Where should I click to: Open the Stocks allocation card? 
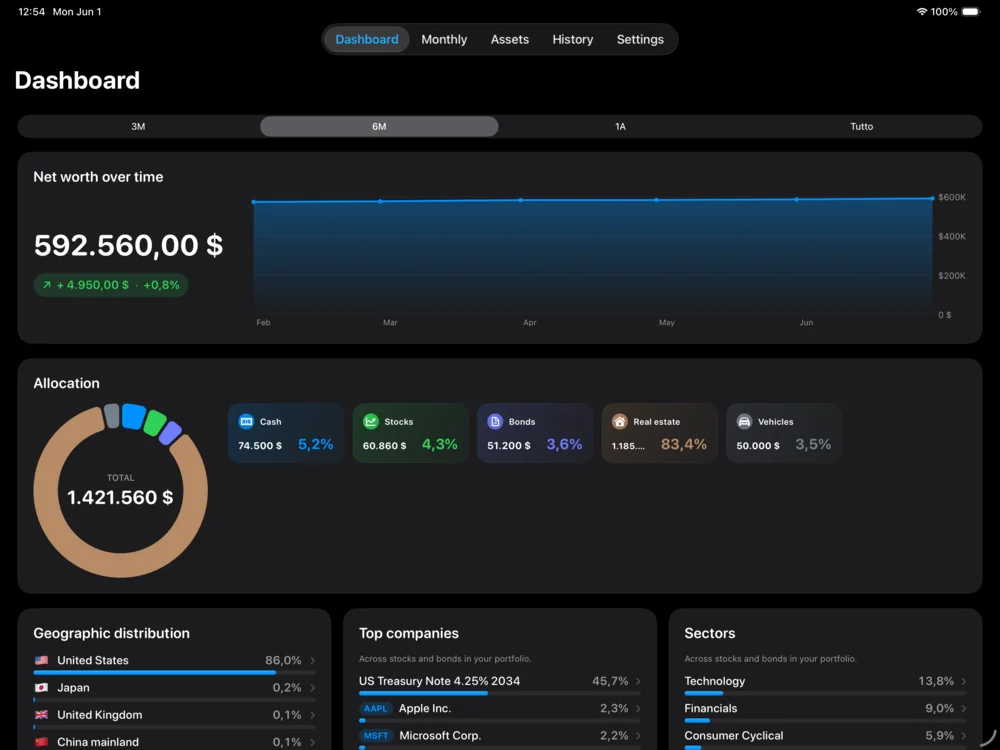(x=410, y=433)
